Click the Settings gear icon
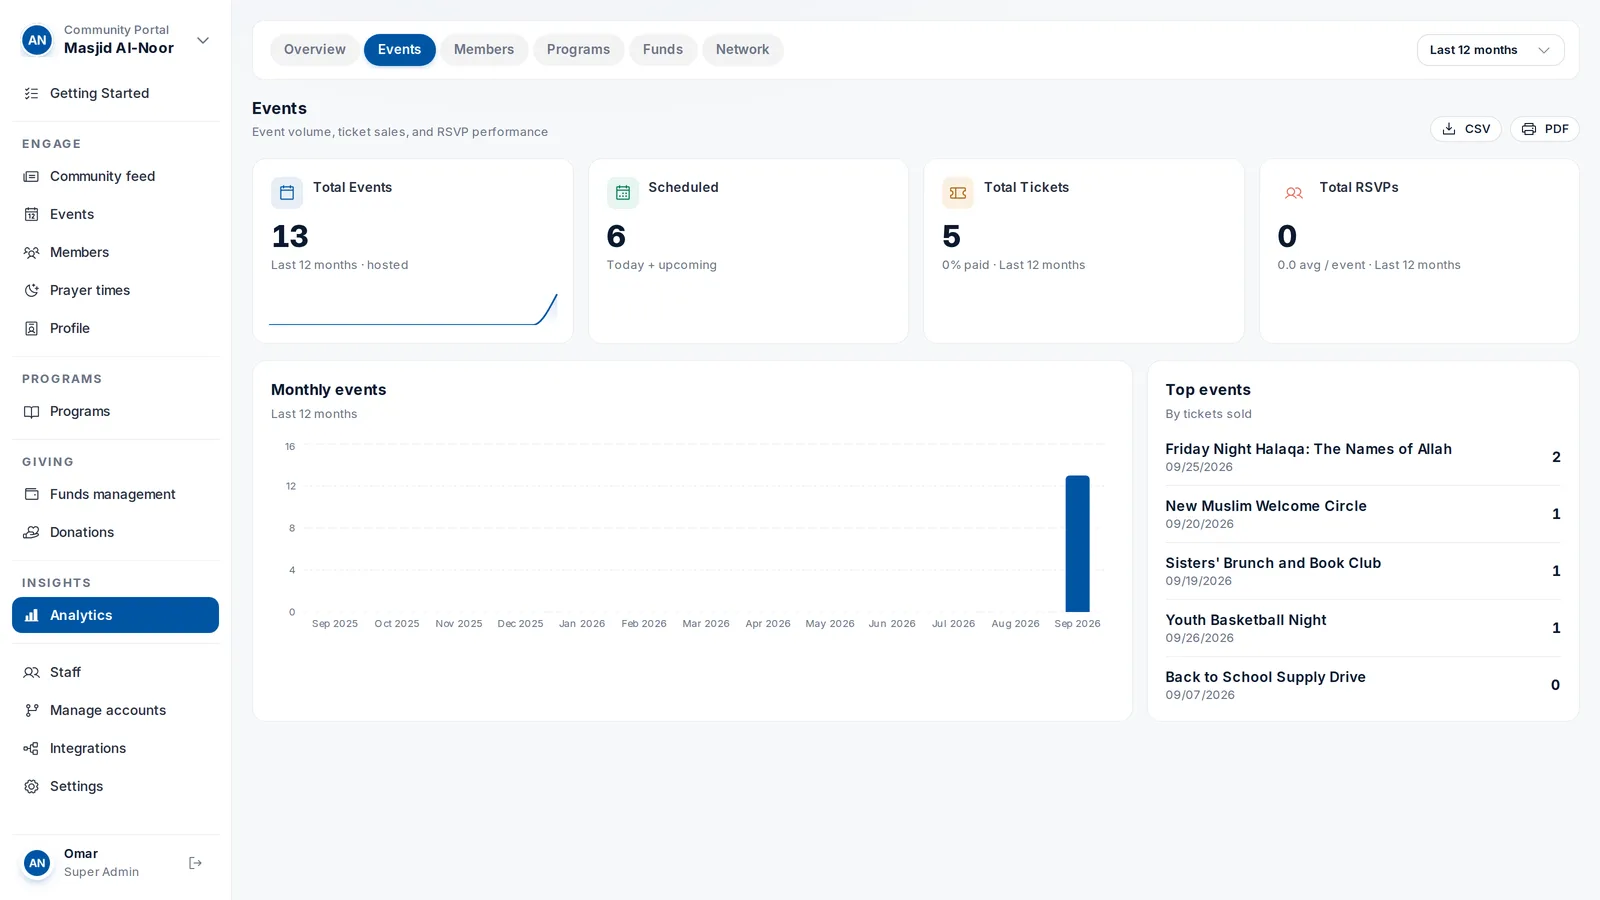The height and width of the screenshot is (900, 1600). (31, 786)
